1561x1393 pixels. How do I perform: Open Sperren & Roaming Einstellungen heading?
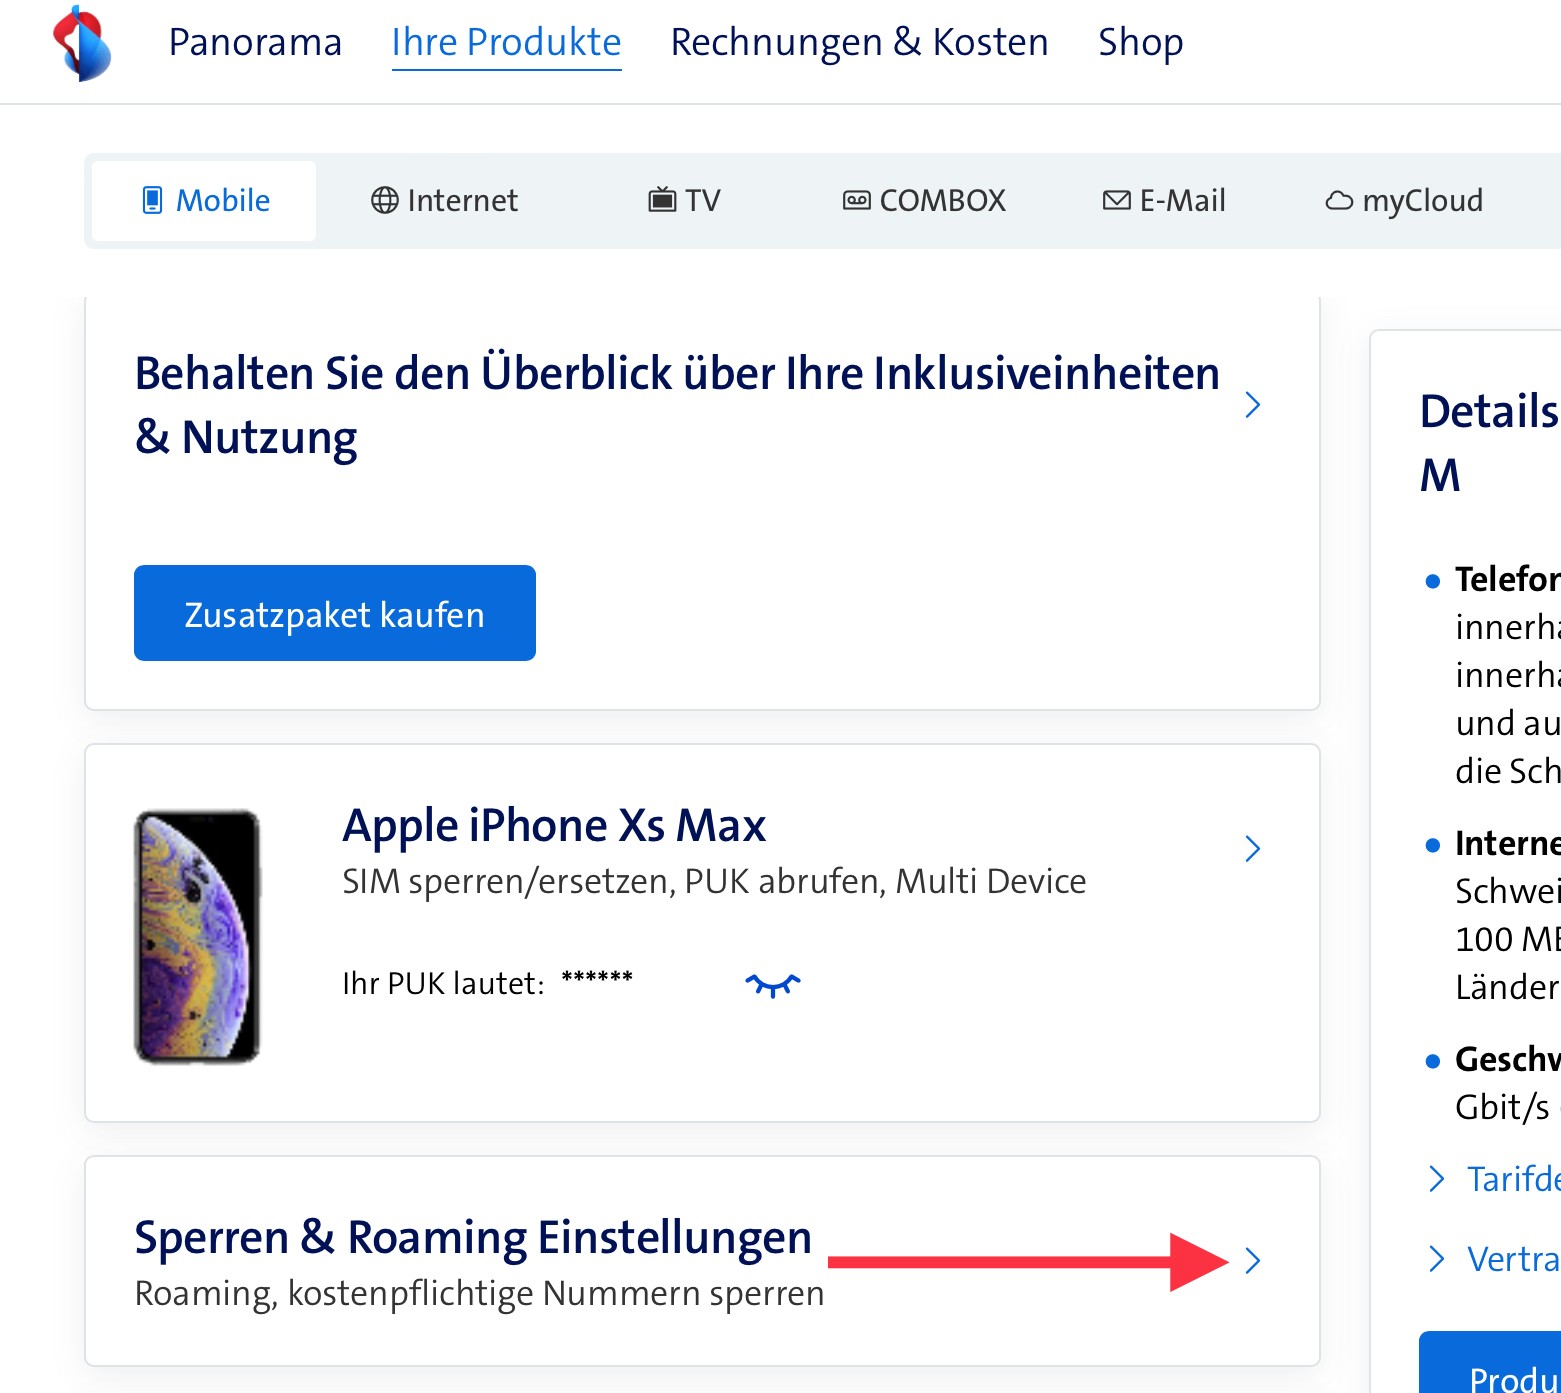(473, 1238)
